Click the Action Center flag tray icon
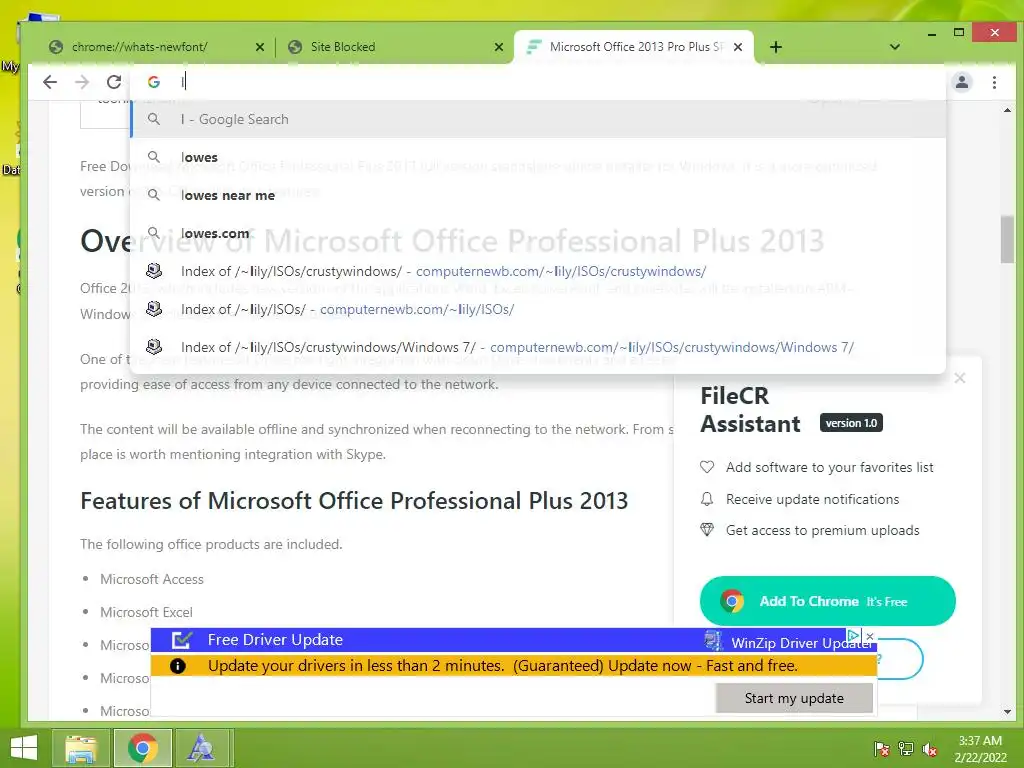The height and width of the screenshot is (768, 1024). click(881, 749)
